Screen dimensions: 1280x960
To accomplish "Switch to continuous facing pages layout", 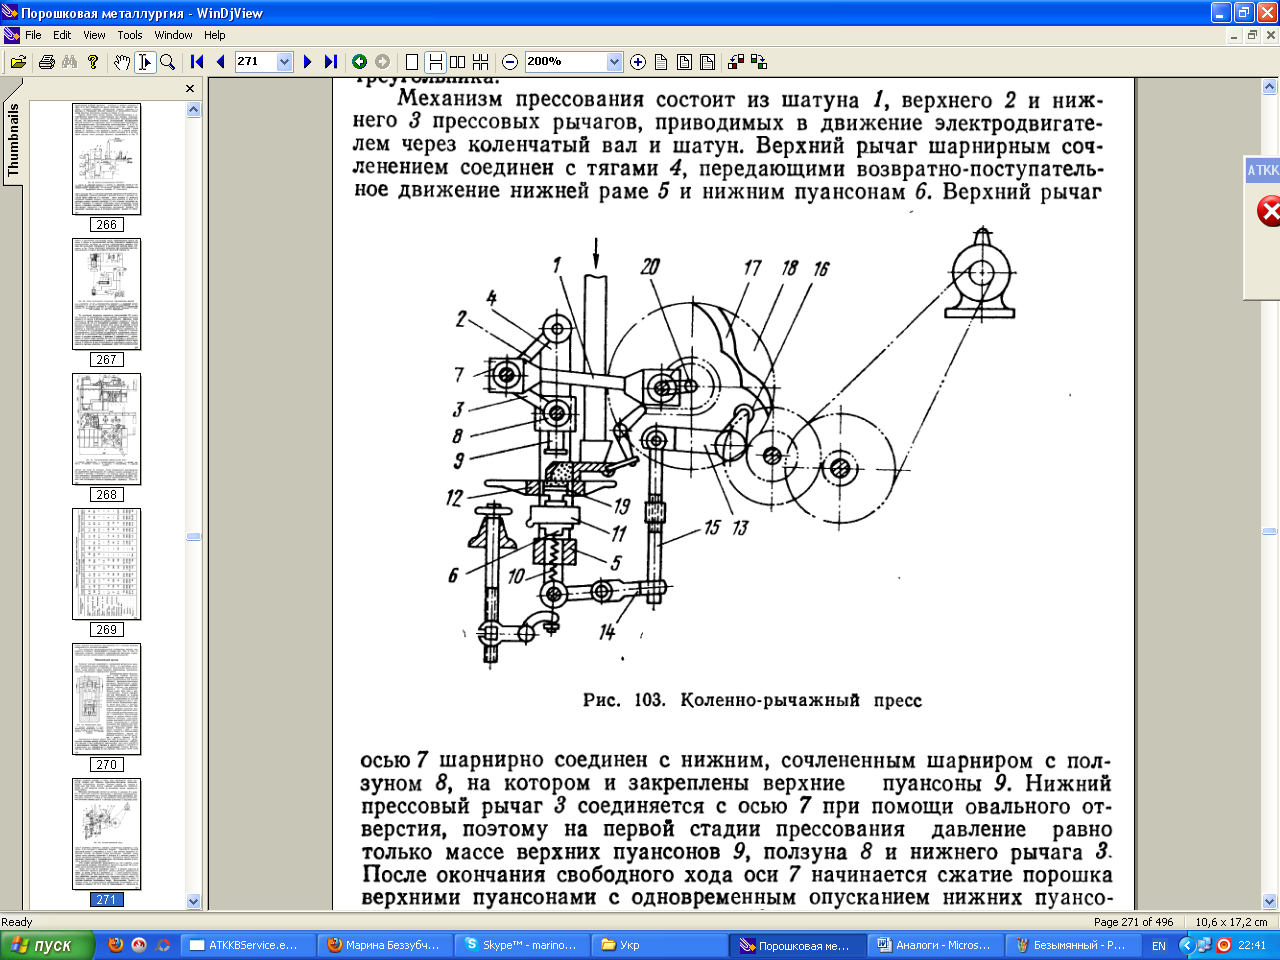I will pos(481,62).
